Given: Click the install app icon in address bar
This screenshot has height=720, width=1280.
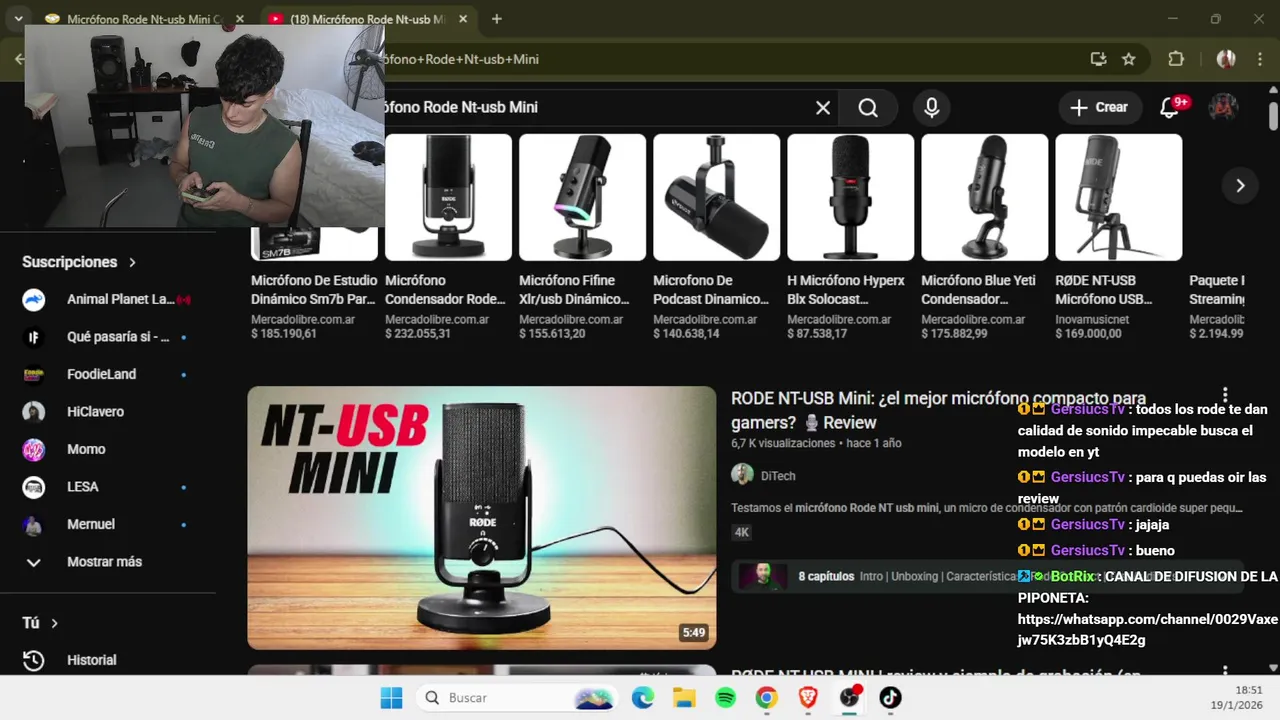Looking at the screenshot, I should [1098, 59].
